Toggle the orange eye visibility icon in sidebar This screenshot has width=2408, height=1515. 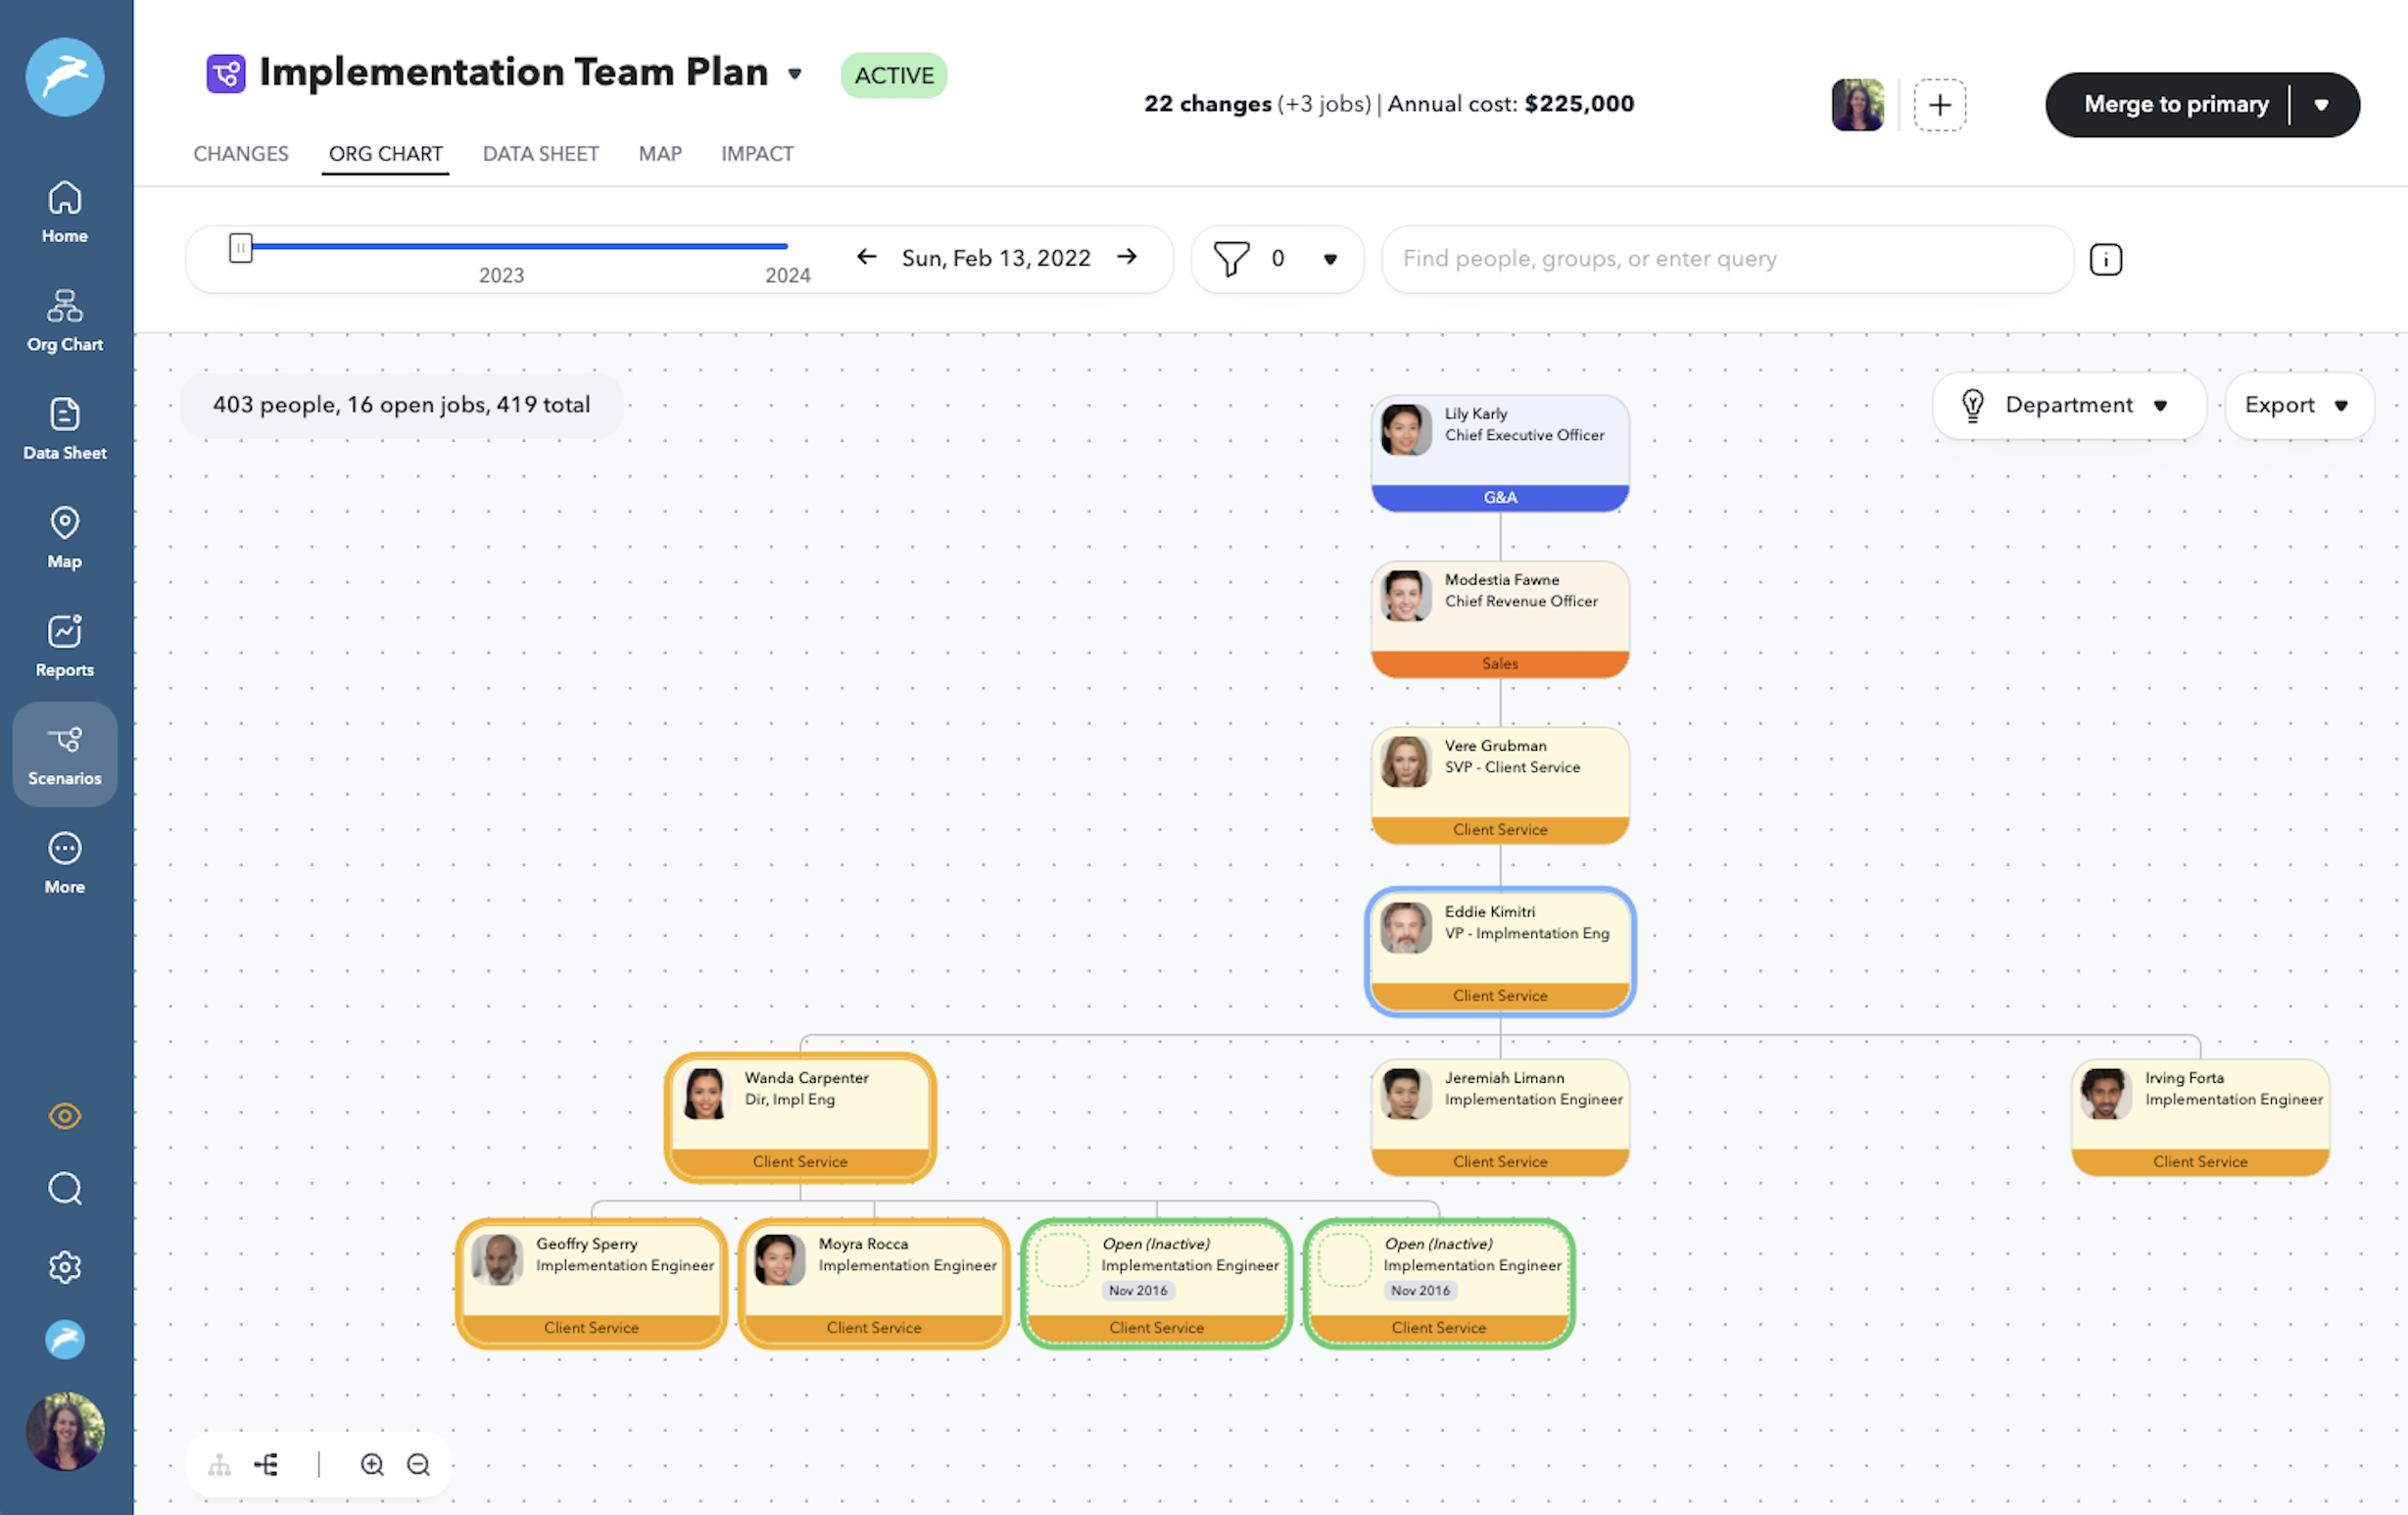(x=64, y=1115)
